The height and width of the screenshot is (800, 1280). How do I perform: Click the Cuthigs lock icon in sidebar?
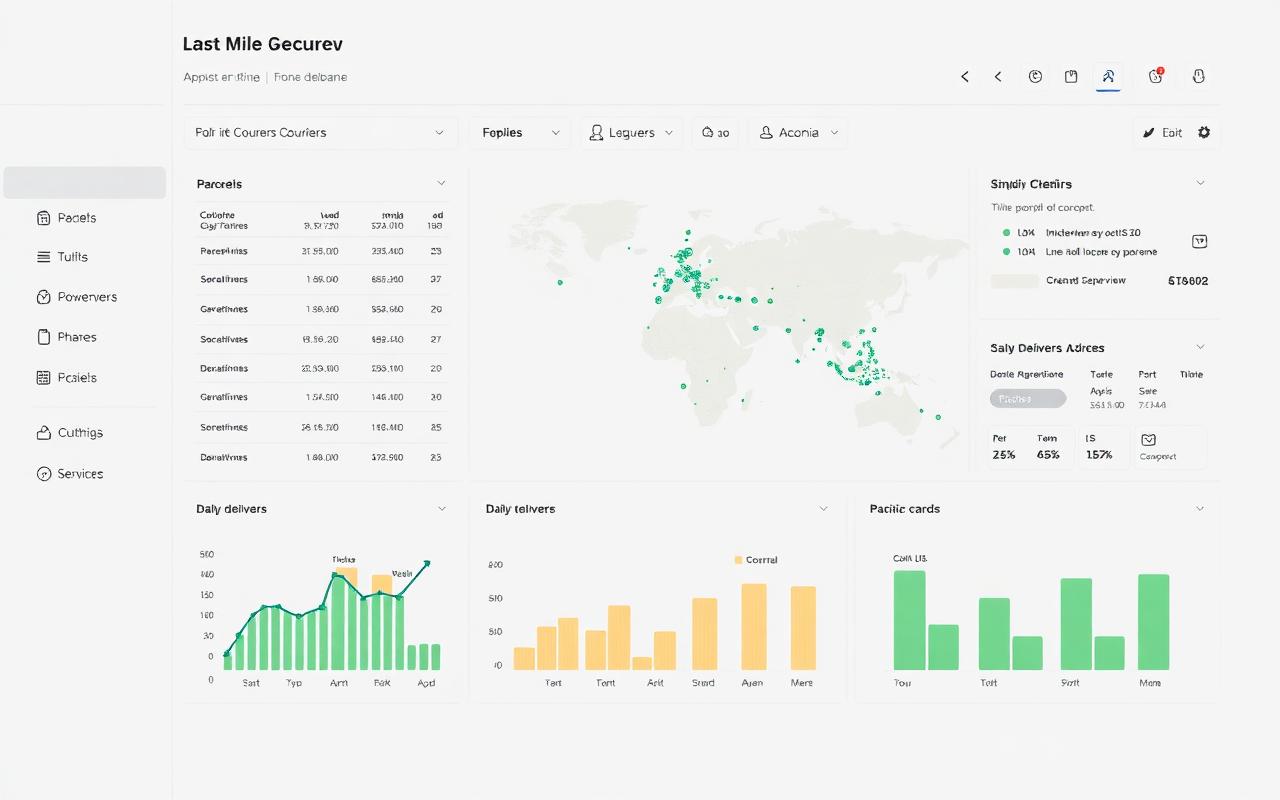[x=43, y=433]
